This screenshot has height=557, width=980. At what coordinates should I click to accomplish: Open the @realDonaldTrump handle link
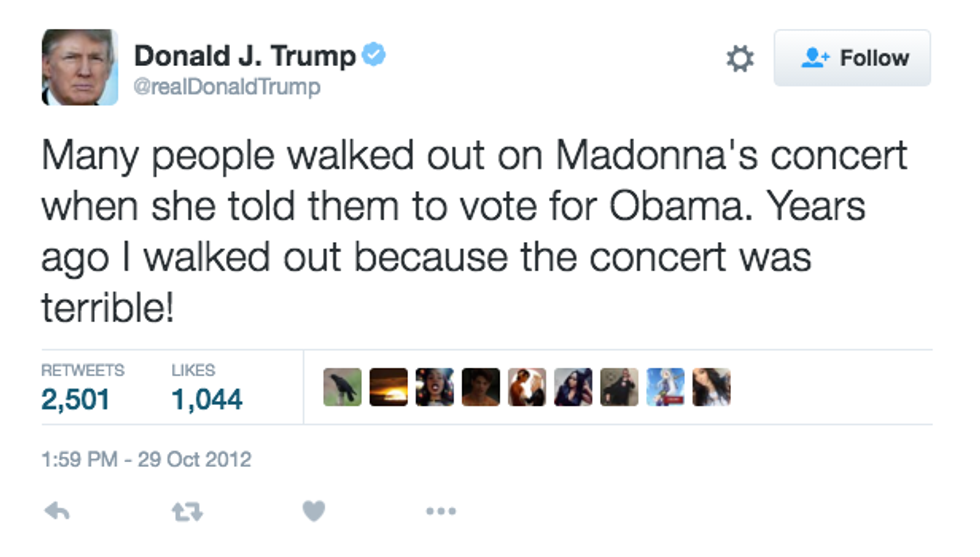click(x=227, y=87)
